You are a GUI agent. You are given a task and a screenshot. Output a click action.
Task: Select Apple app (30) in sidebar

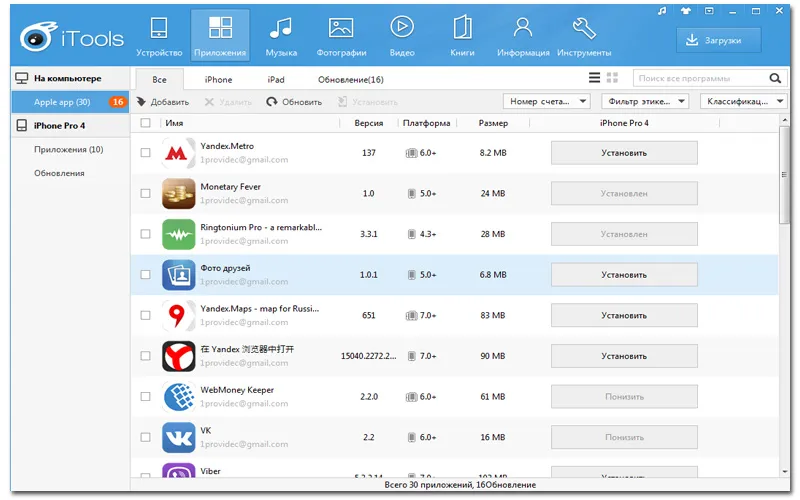(70, 102)
